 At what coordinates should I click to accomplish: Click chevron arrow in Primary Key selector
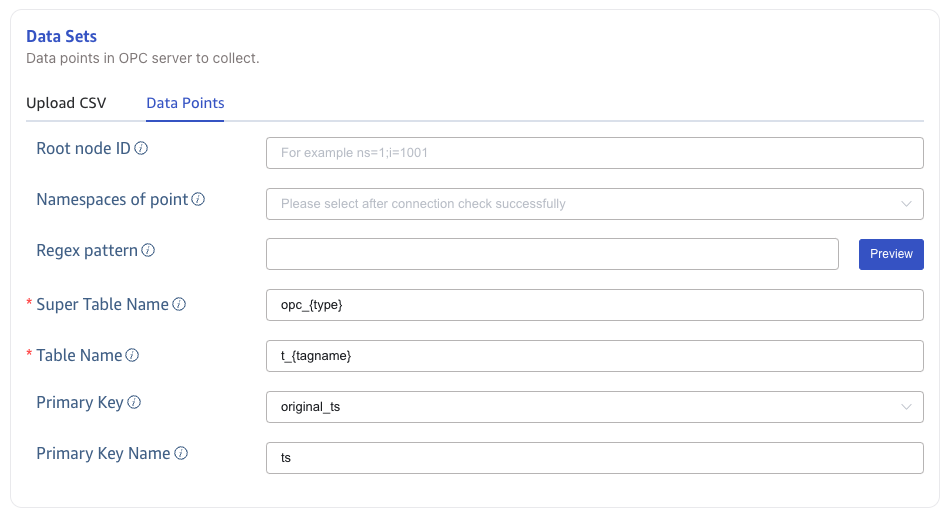point(906,407)
